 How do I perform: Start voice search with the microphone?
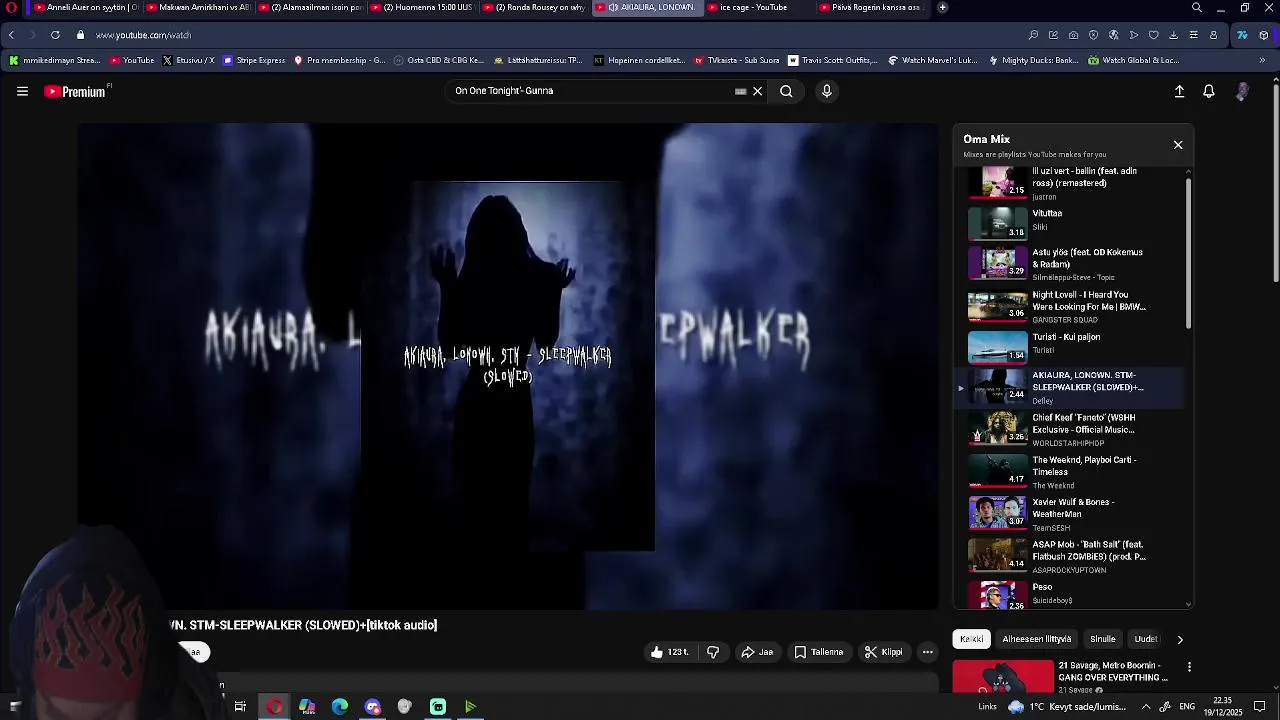tap(826, 91)
